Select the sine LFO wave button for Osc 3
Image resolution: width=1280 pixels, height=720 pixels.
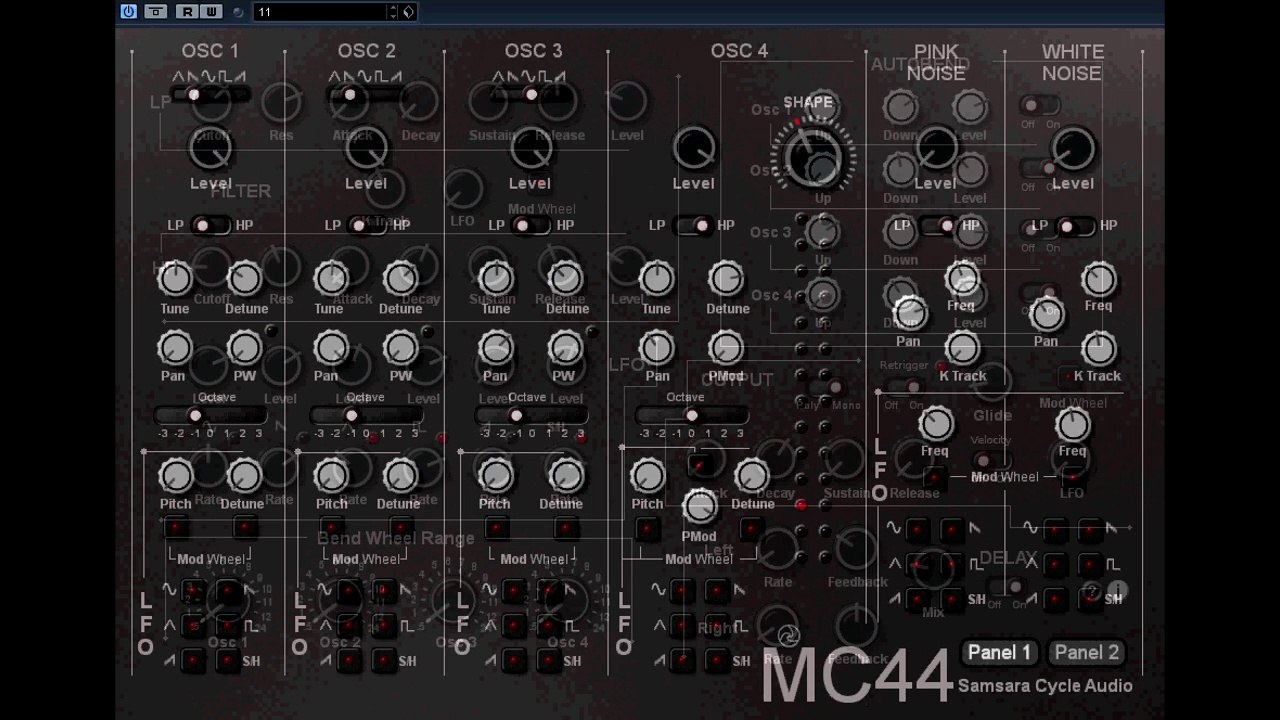(514, 592)
